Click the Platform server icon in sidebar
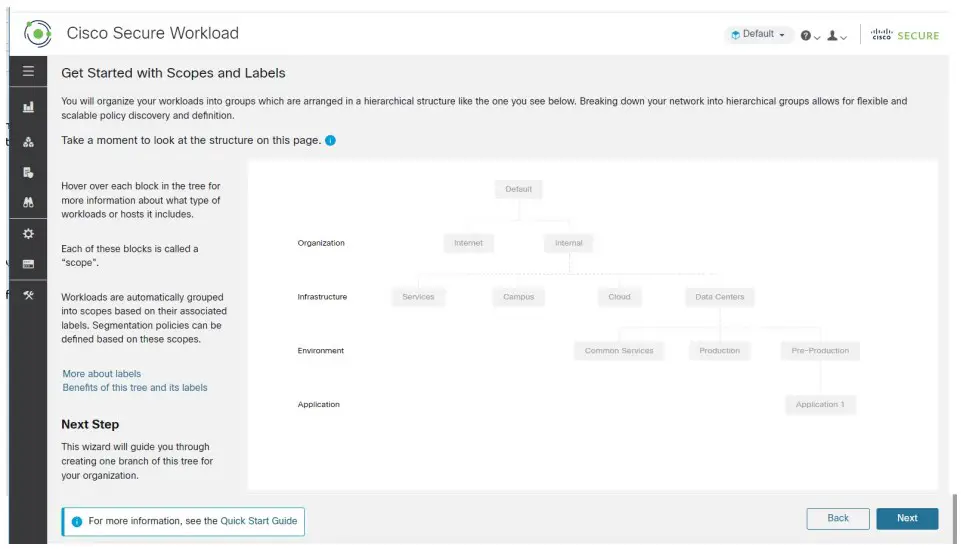Viewport: 961px width, 549px height. point(28,264)
